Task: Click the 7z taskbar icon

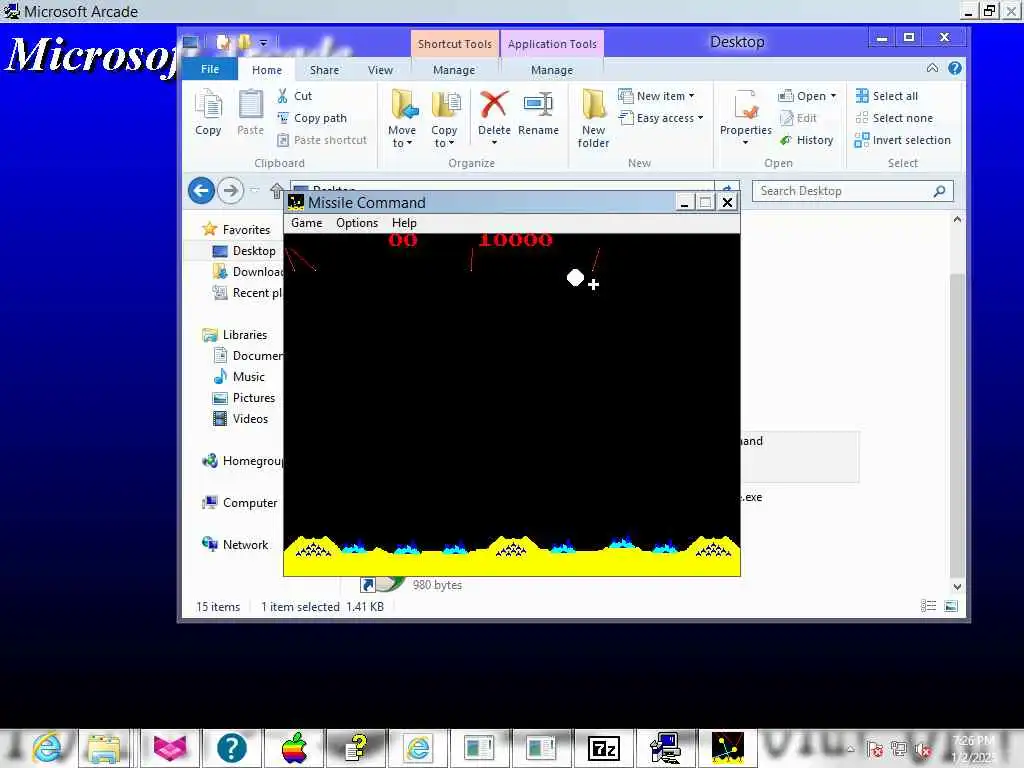Action: coord(603,748)
